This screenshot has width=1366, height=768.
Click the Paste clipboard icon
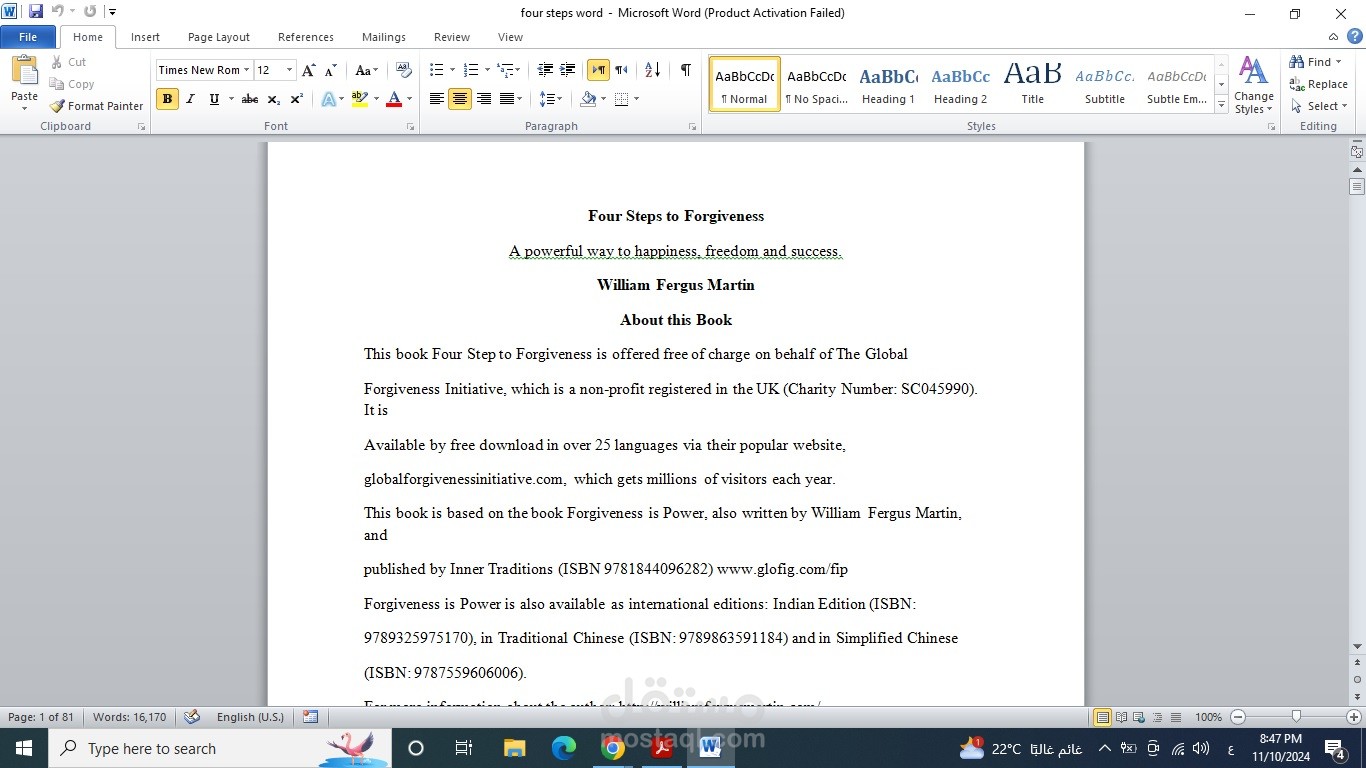click(24, 72)
